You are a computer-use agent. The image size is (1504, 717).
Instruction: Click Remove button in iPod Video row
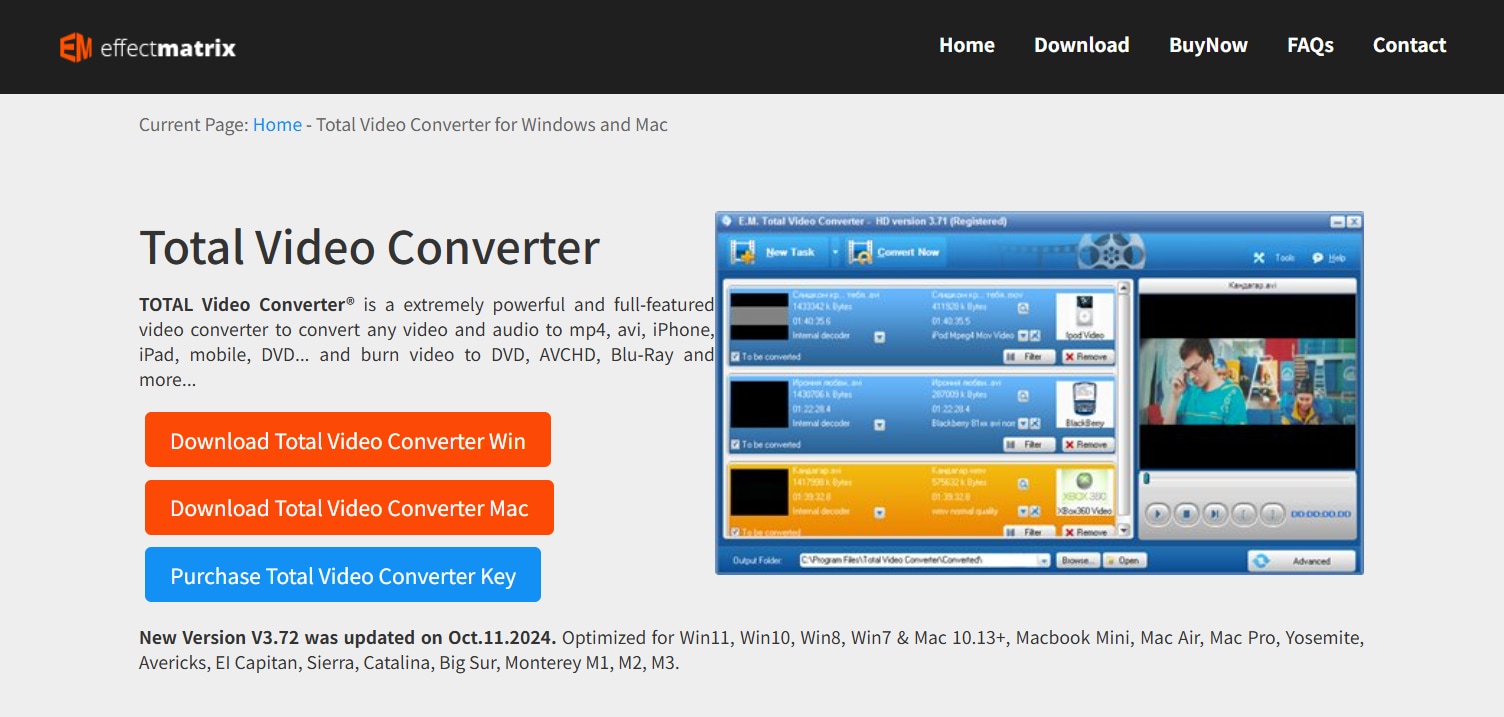coord(1088,357)
